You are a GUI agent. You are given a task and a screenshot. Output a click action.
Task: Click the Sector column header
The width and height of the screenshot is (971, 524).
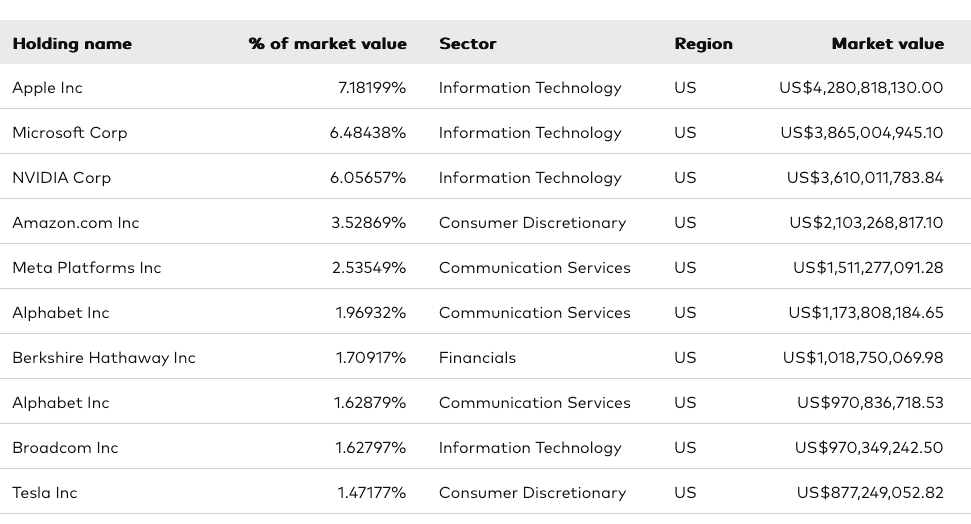point(468,44)
